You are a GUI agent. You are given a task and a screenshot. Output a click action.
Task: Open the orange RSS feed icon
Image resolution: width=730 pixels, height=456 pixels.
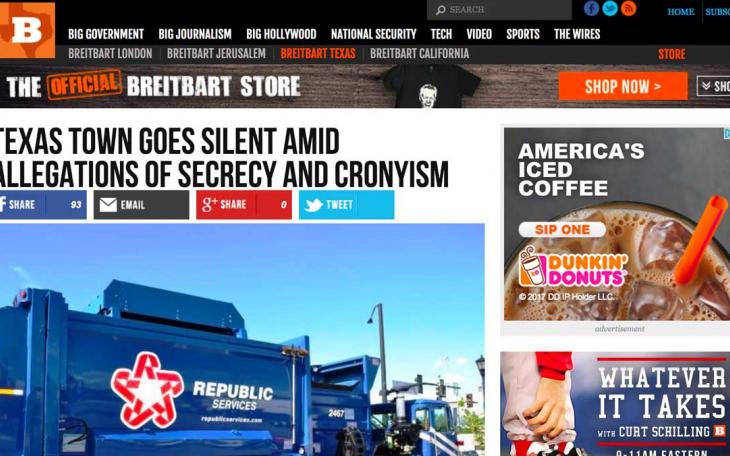[629, 8]
